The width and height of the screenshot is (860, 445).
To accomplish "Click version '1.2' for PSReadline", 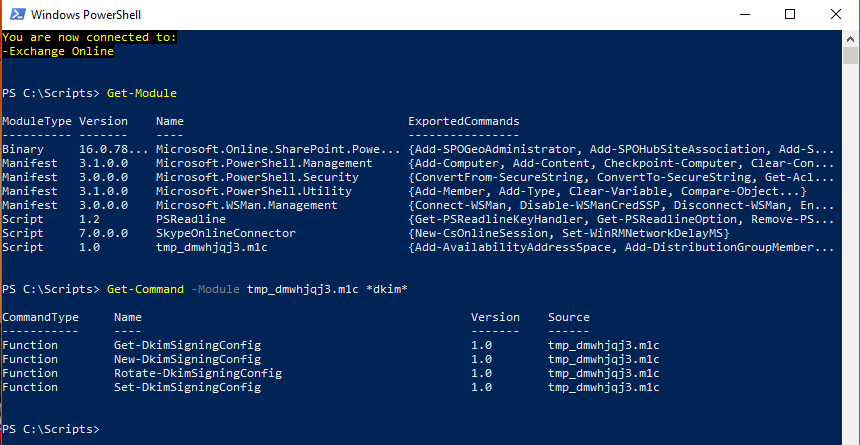I will click(x=89, y=219).
